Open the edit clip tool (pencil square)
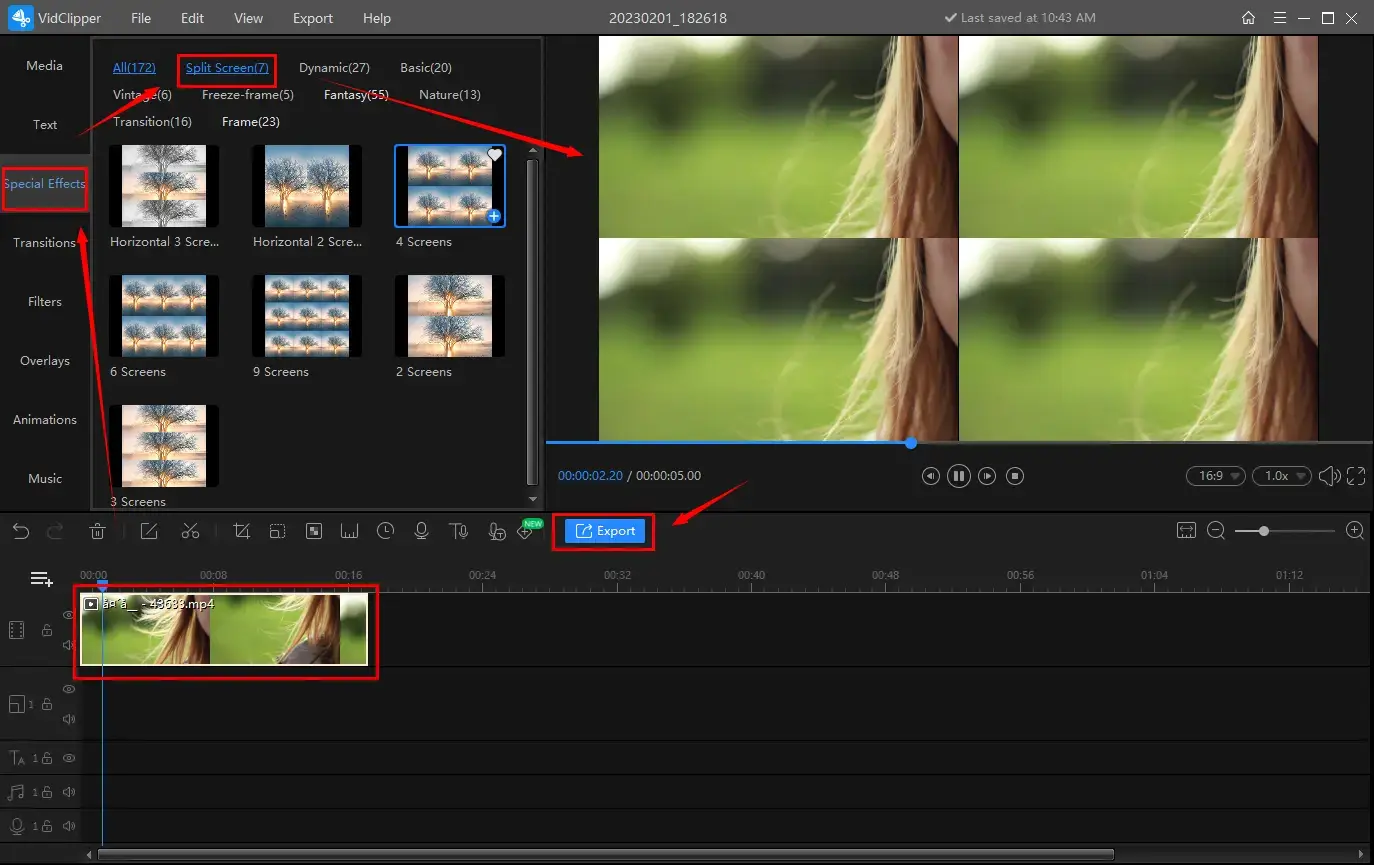Screen dimensions: 1374x865 tap(149, 531)
